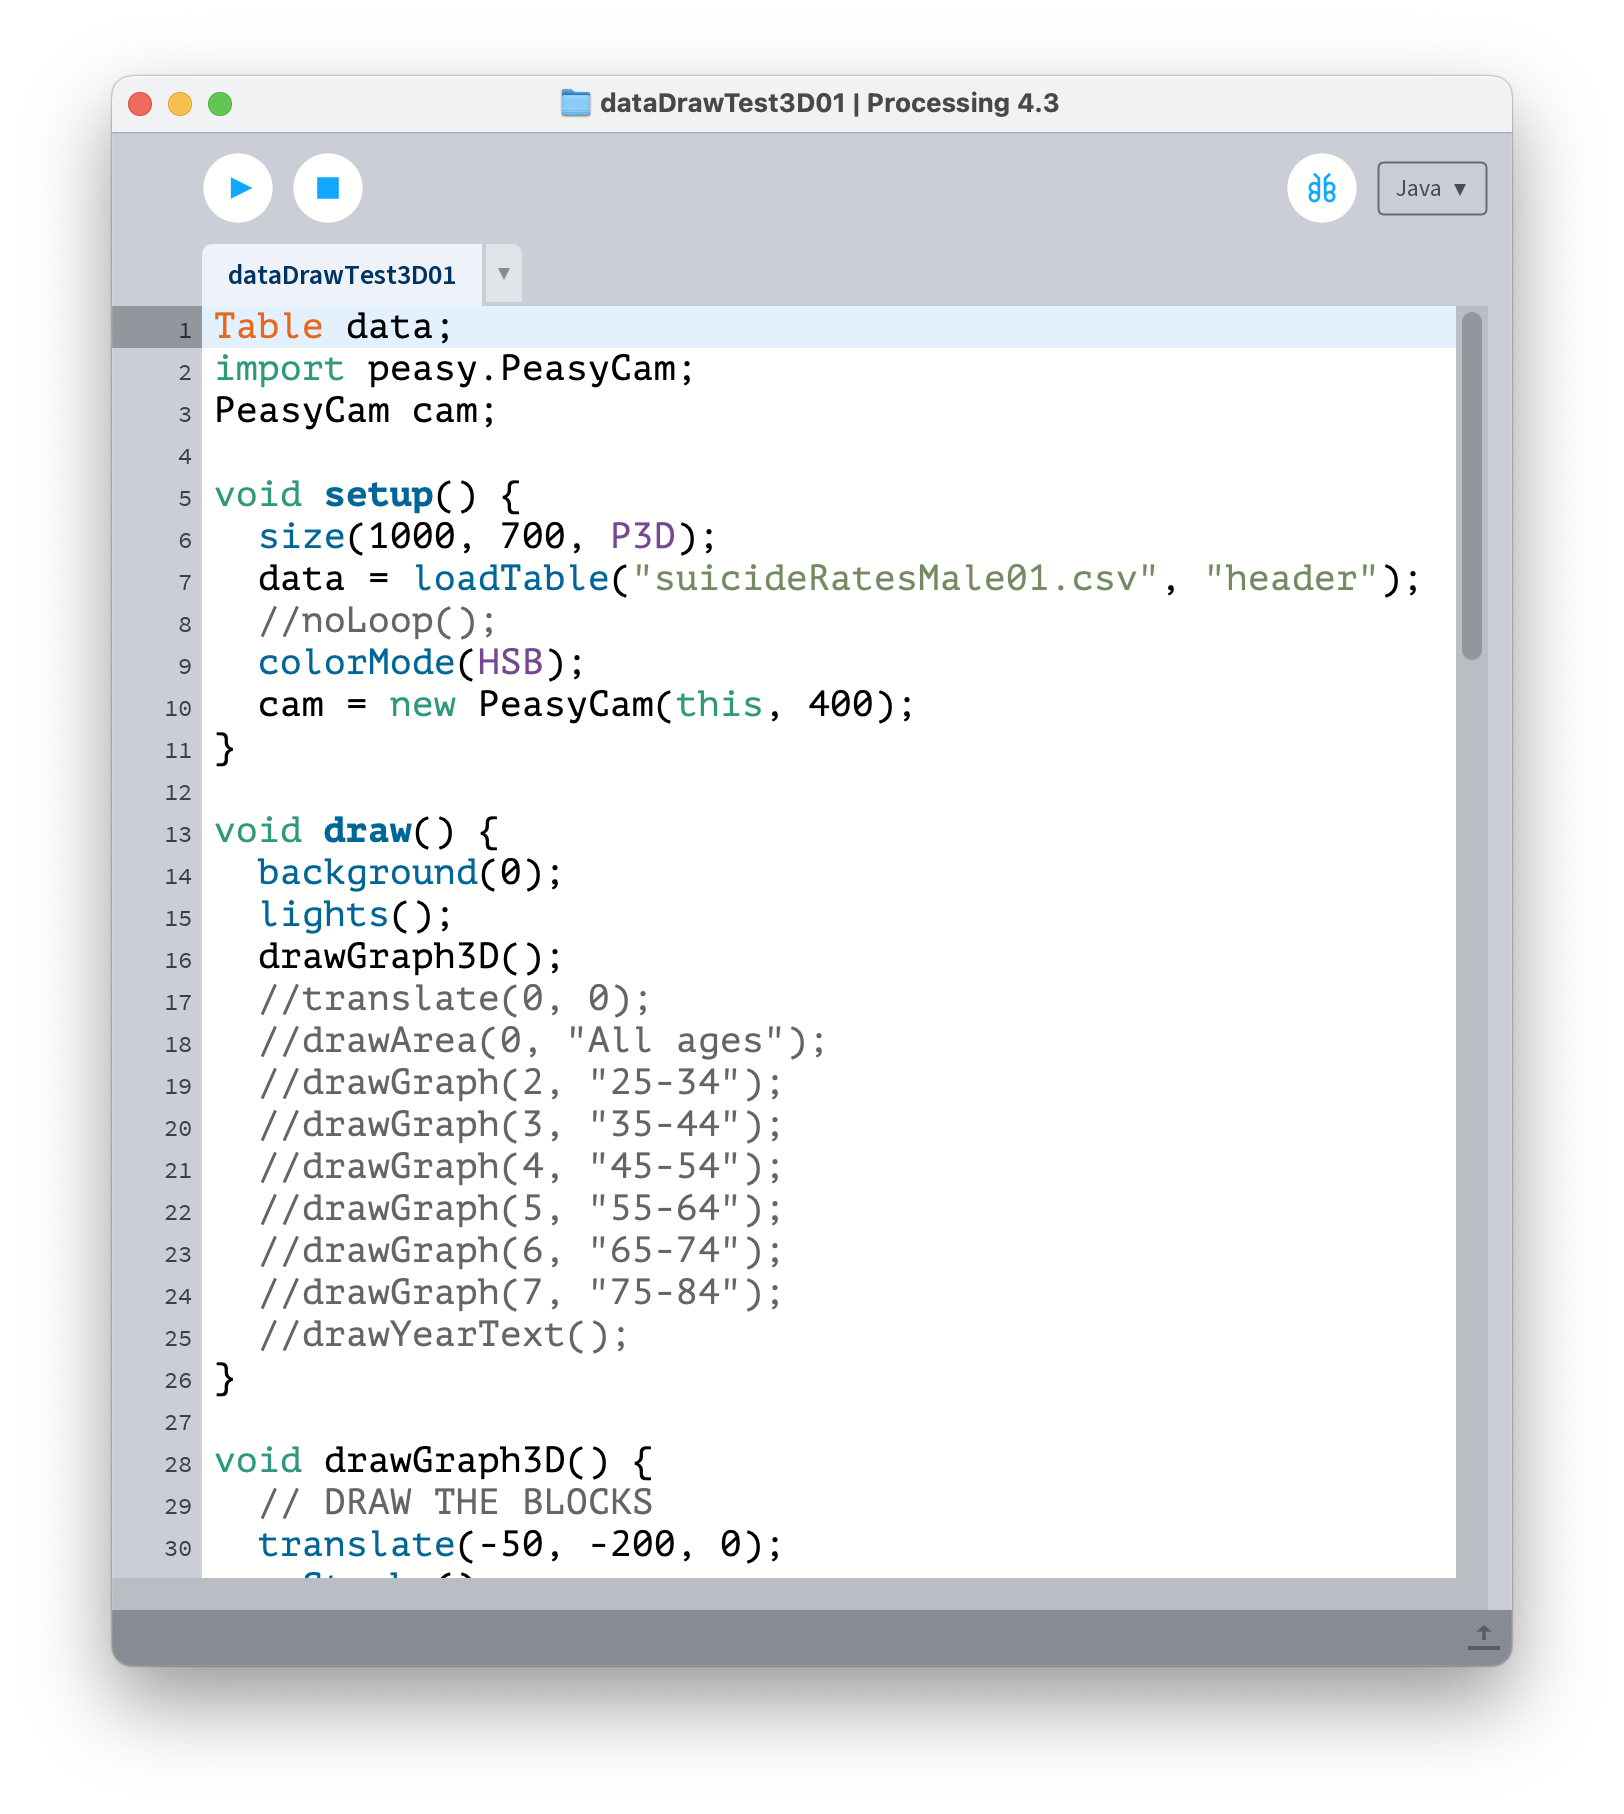This screenshot has width=1624, height=1814.
Task: Maximize the window using green button
Action: (x=220, y=104)
